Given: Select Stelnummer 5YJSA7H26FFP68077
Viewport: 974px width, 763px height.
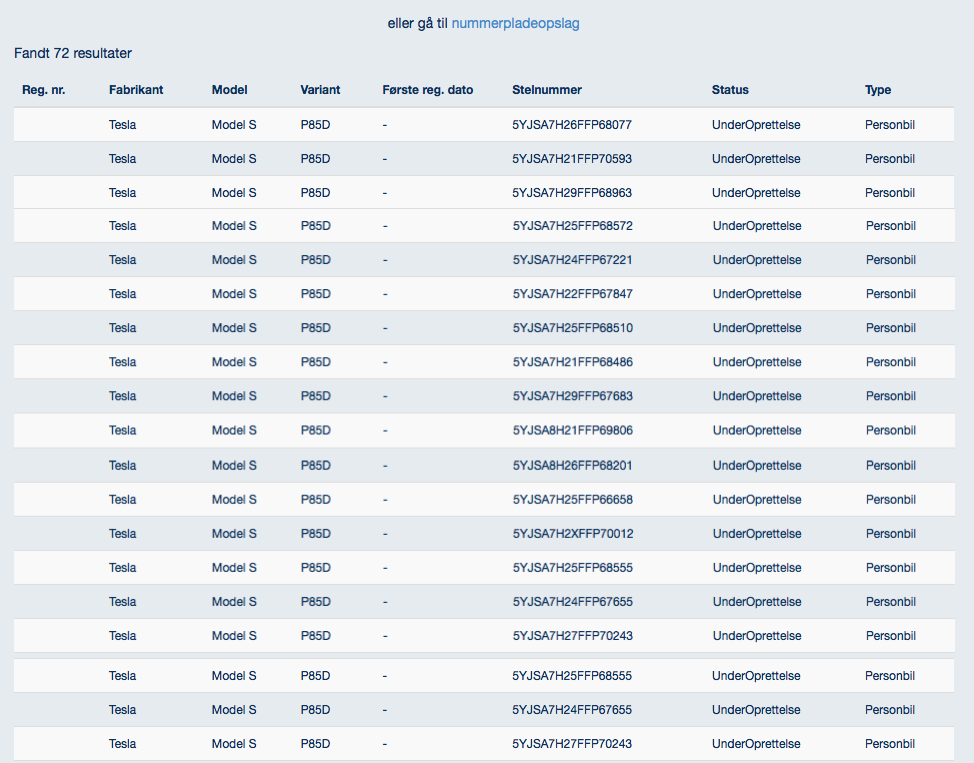Looking at the screenshot, I should click(x=572, y=125).
